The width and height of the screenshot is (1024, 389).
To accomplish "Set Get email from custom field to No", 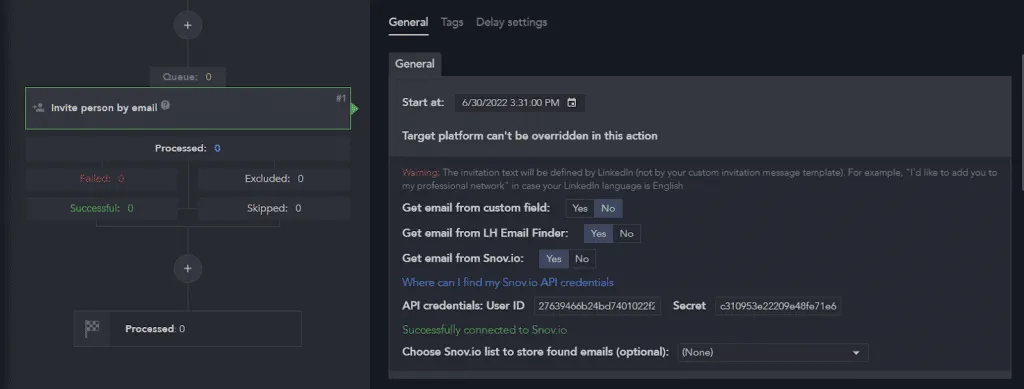I will [x=608, y=208].
